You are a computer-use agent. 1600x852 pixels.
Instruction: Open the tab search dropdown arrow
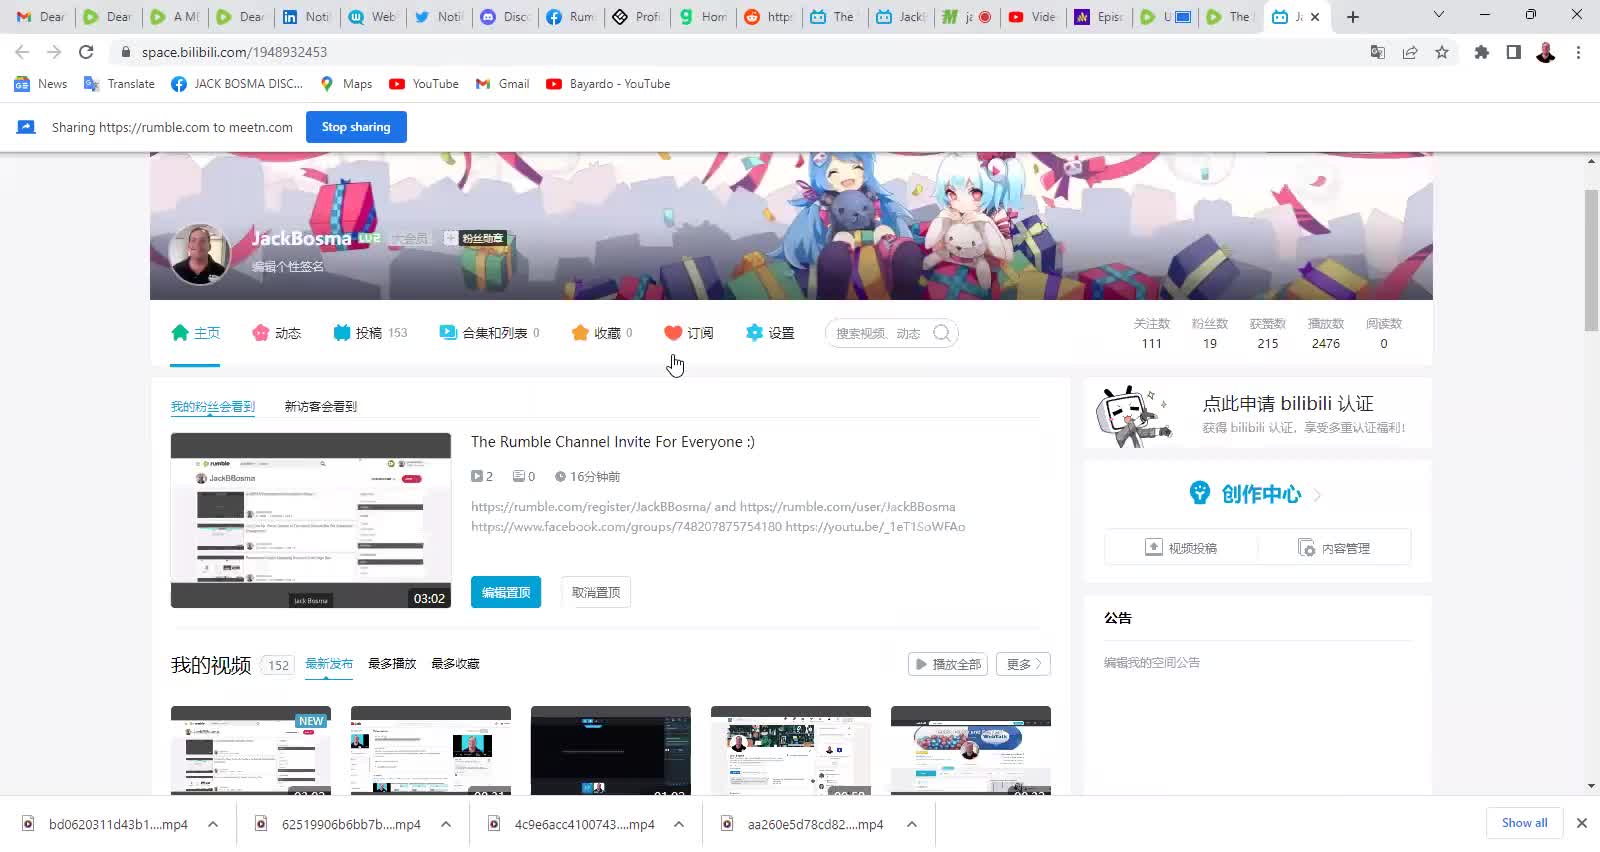click(x=1439, y=15)
